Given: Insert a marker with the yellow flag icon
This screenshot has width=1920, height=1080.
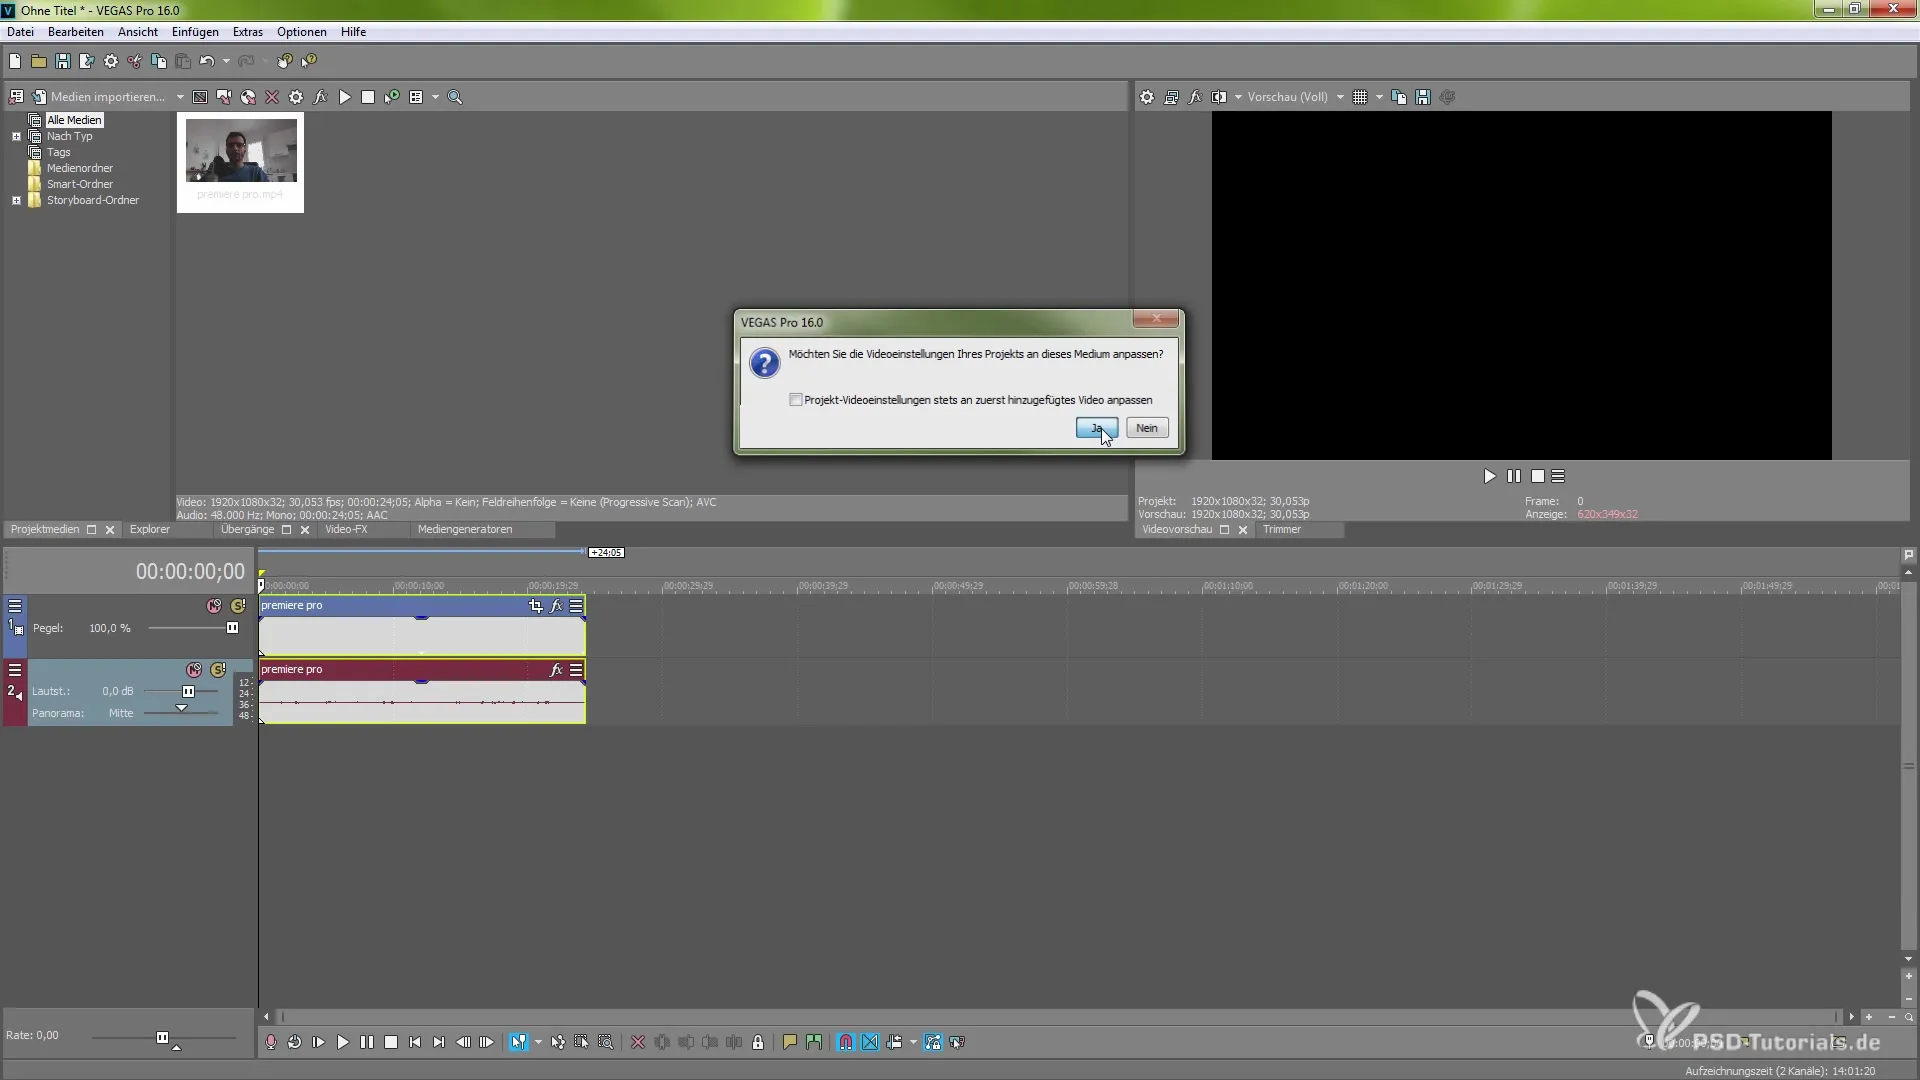Looking at the screenshot, I should 789,1042.
